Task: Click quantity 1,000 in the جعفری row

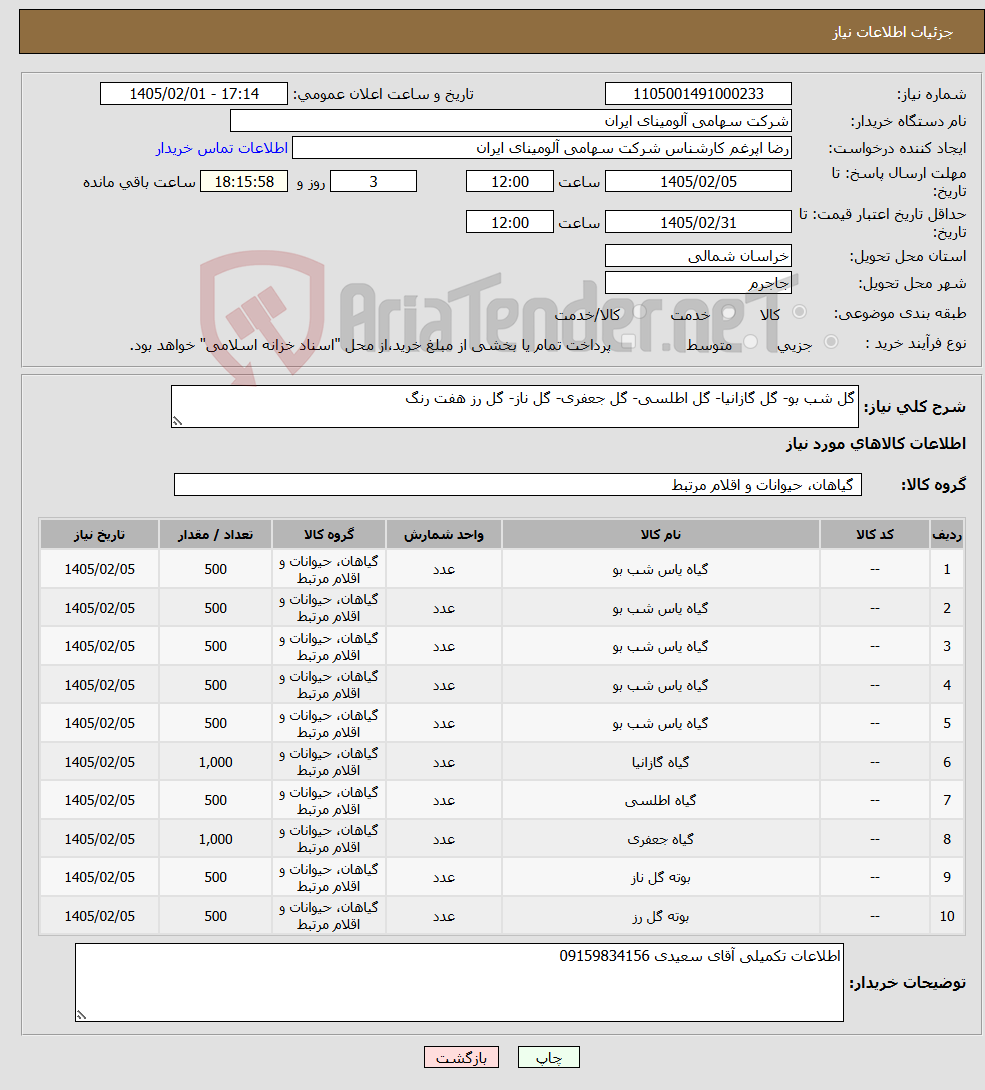Action: tap(215, 840)
